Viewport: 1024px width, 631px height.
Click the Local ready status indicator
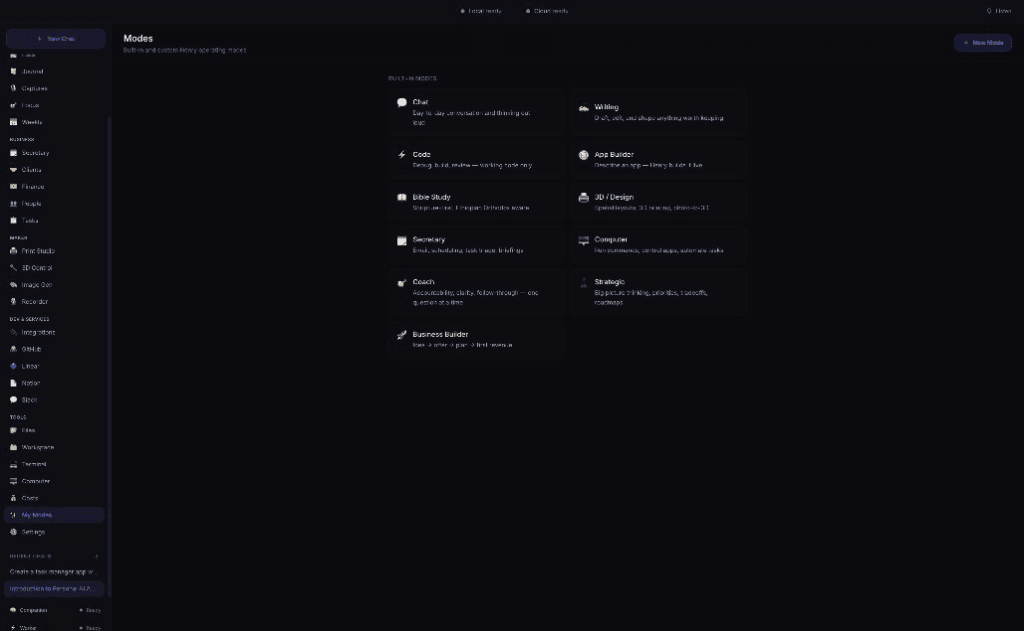pyautogui.click(x=481, y=11)
